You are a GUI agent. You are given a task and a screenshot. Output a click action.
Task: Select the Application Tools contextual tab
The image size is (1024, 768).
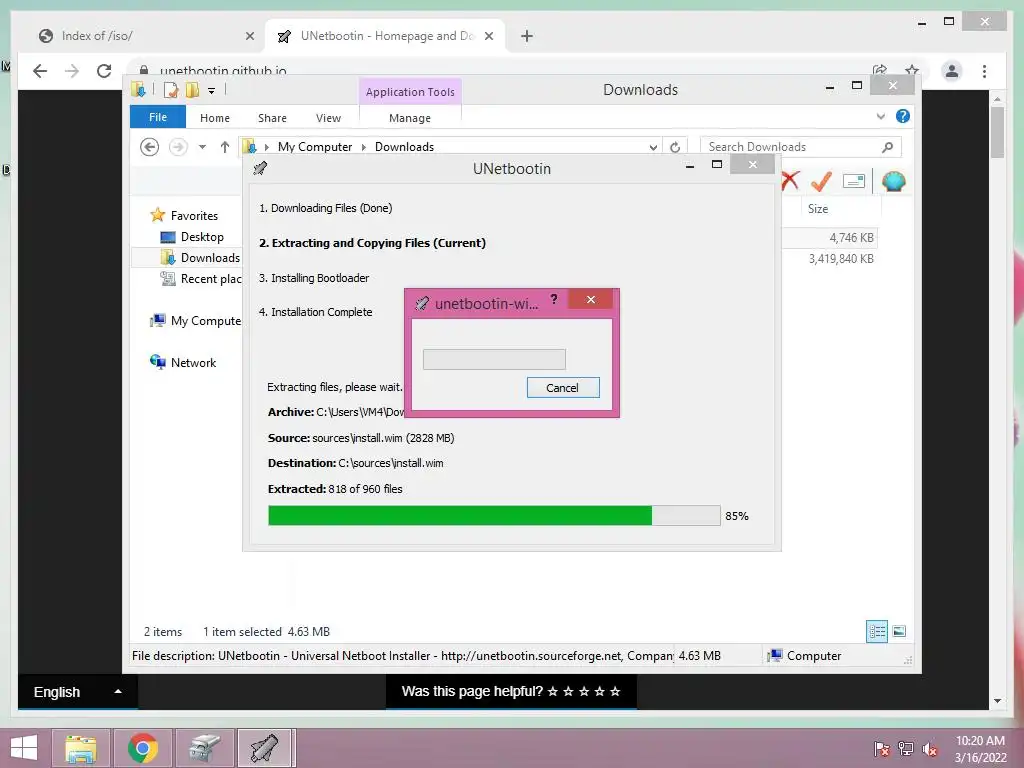(x=410, y=92)
